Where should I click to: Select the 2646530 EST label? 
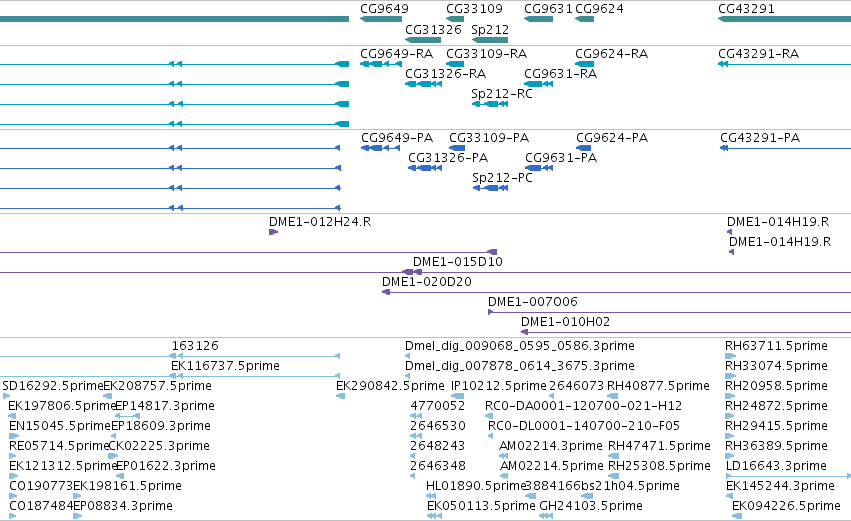(438, 427)
